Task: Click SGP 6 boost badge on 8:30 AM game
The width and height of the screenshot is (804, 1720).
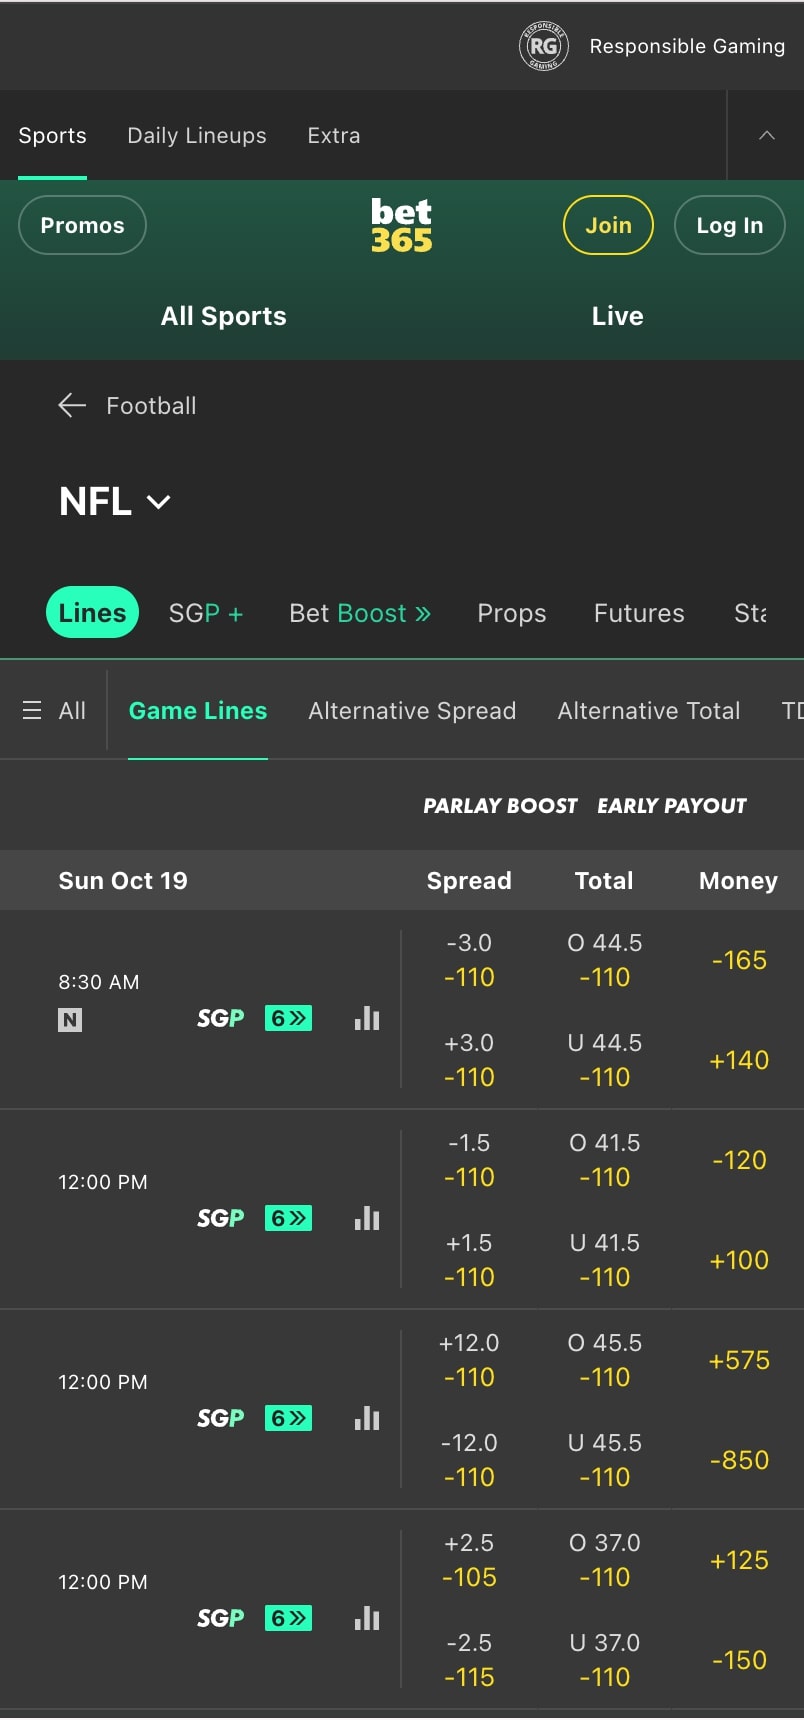Action: (288, 1018)
